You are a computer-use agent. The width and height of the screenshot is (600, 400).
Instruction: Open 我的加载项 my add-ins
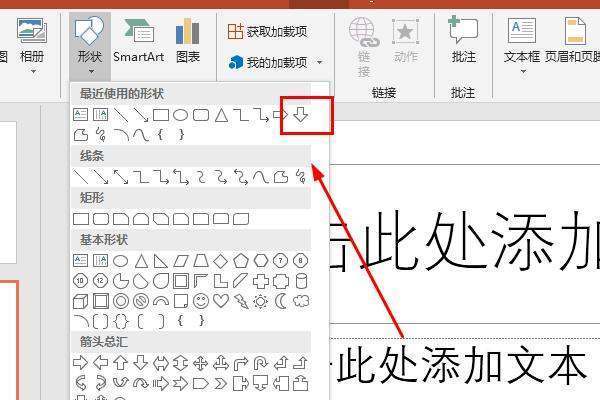pyautogui.click(x=268, y=62)
